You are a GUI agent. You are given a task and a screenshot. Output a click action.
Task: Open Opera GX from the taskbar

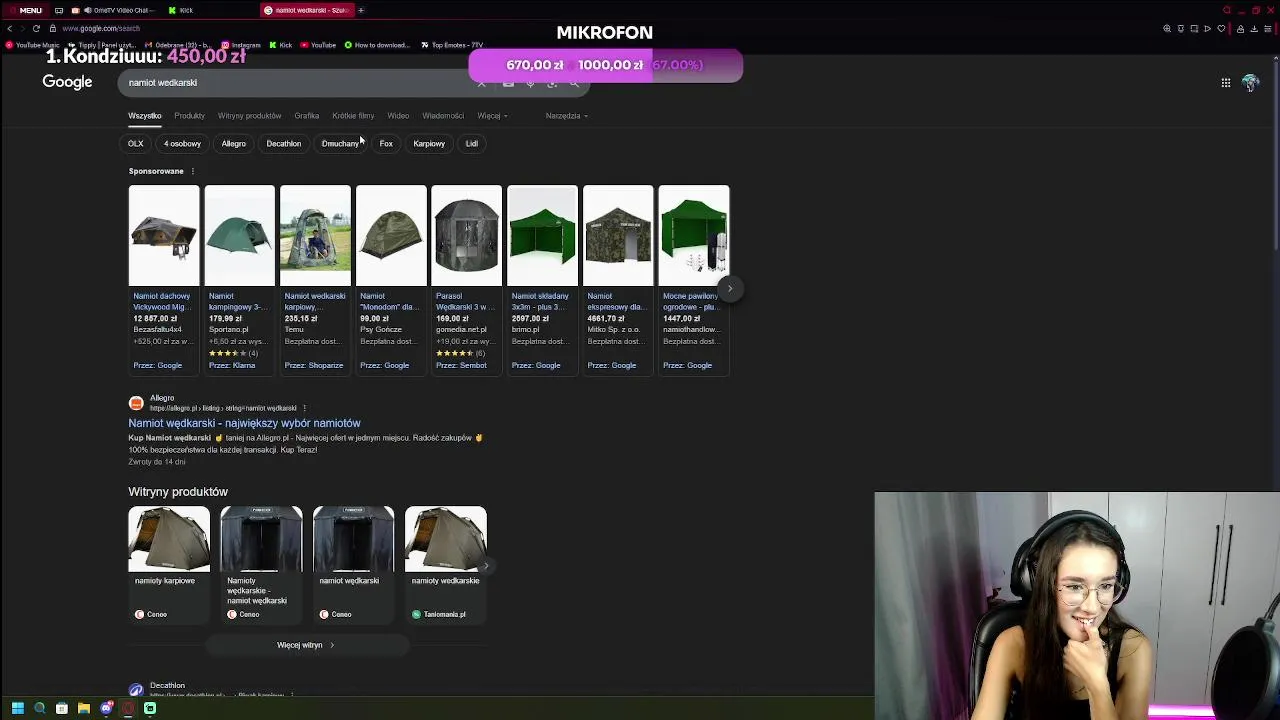pos(128,708)
